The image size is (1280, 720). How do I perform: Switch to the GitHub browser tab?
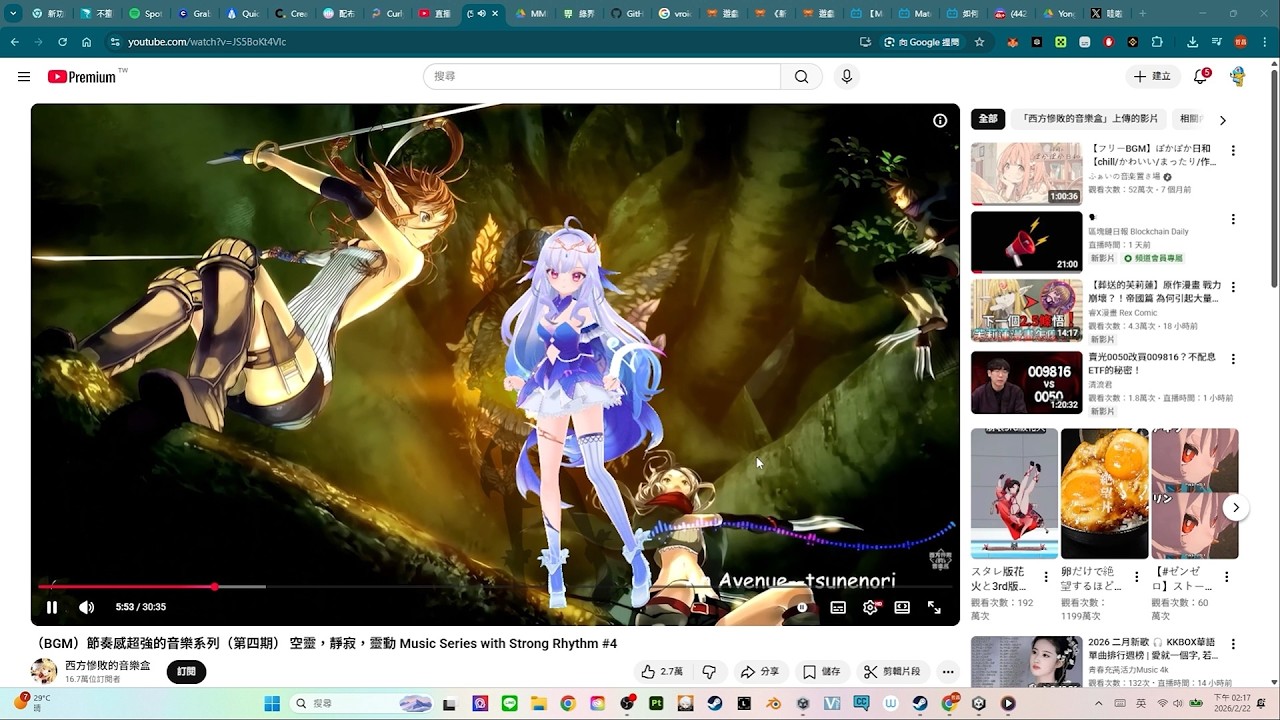point(627,14)
